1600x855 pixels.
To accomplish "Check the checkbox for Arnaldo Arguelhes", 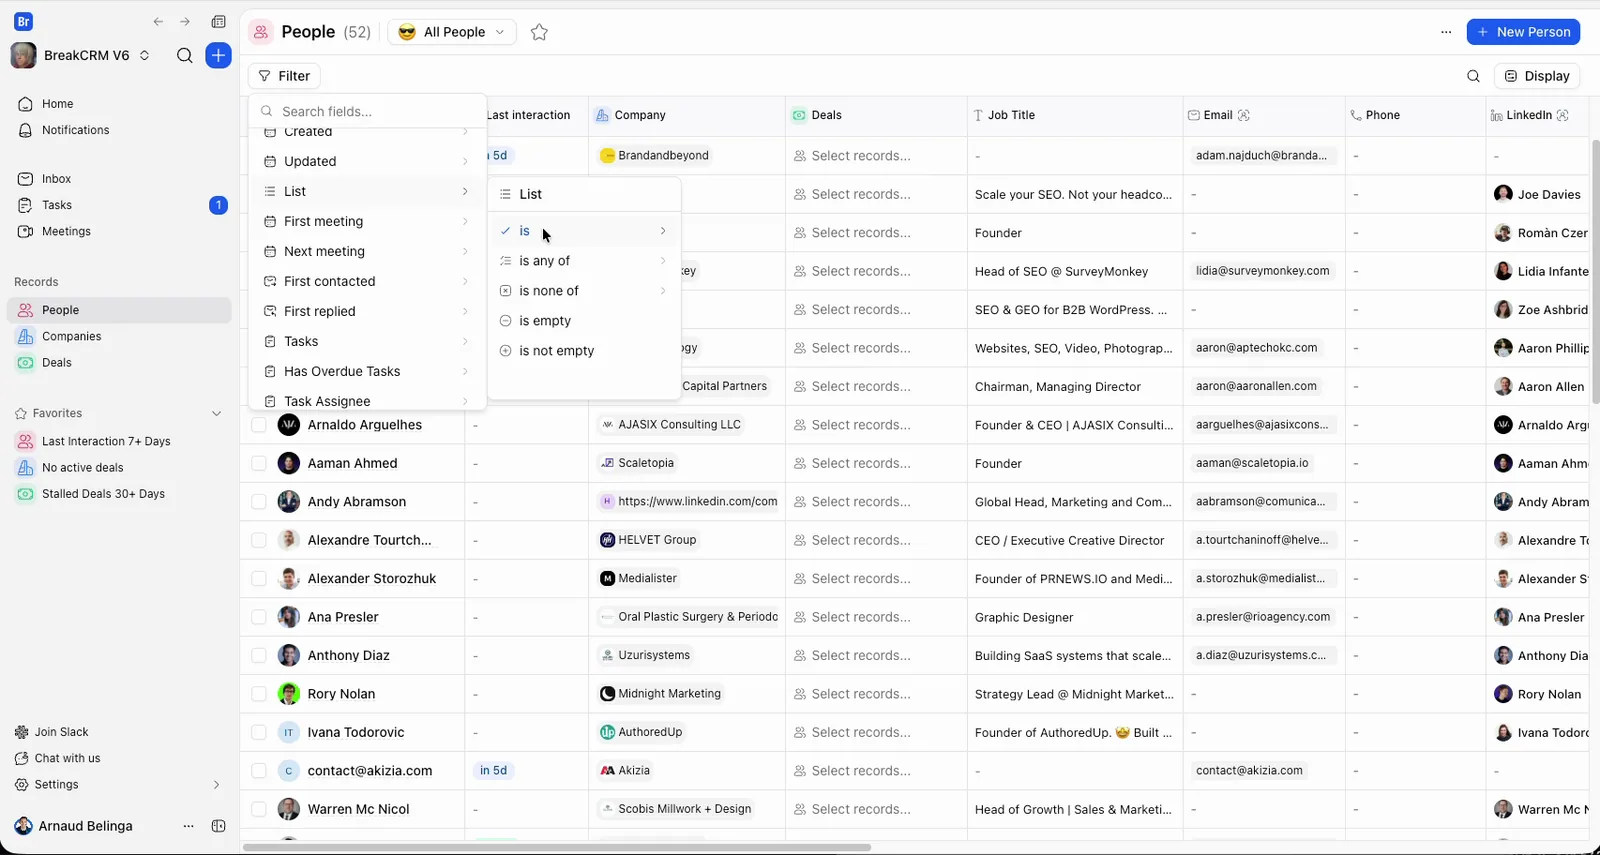I will click(259, 425).
